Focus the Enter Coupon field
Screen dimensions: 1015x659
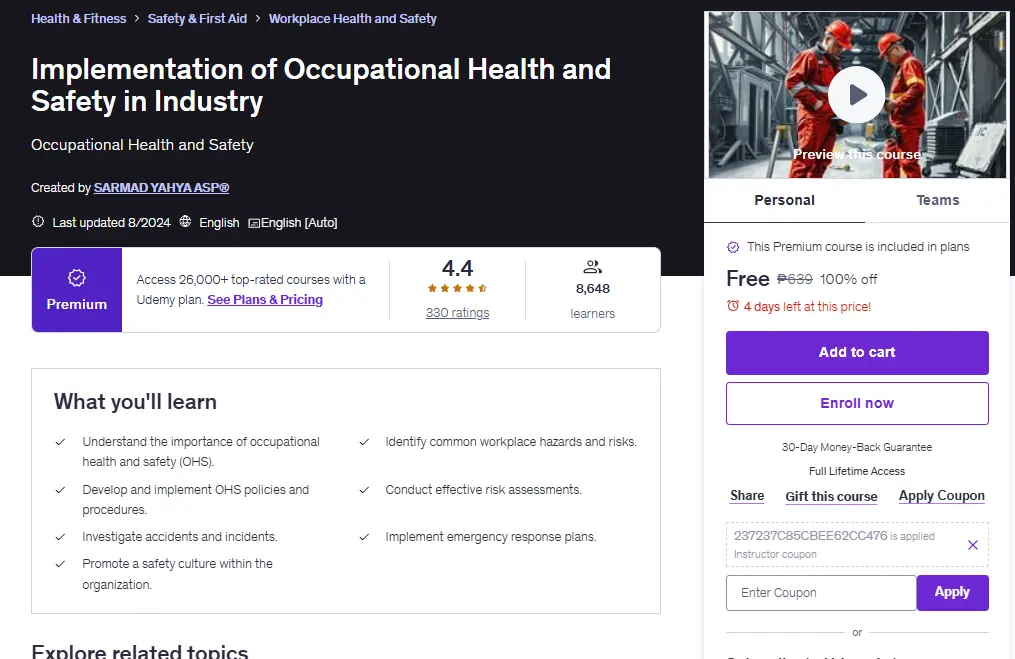[821, 593]
